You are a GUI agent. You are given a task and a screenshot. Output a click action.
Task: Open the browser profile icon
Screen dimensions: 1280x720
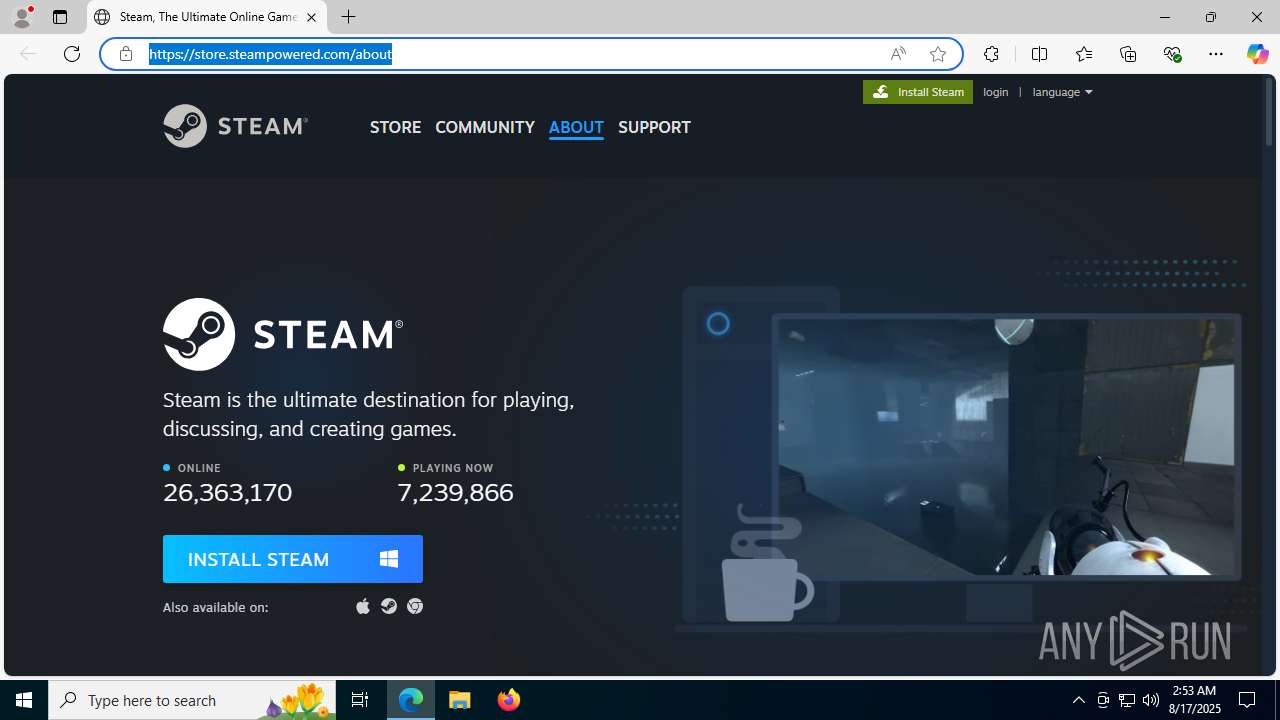tap(22, 17)
